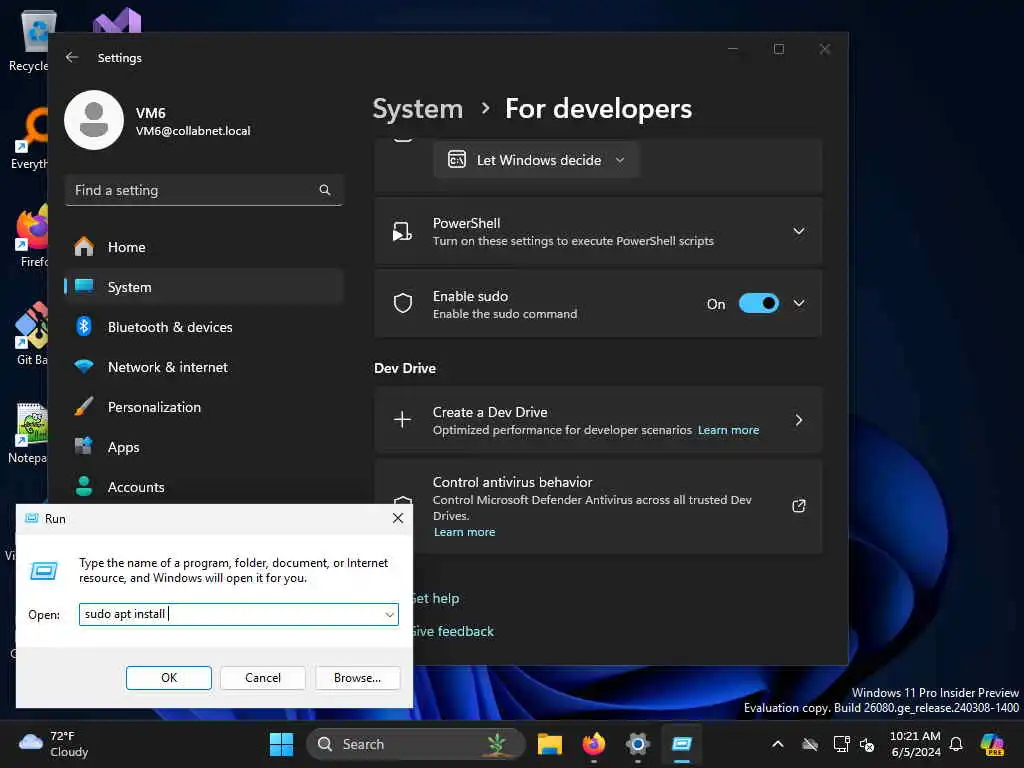This screenshot has width=1024, height=768.
Task: Click the muted volume tray icon
Action: [867, 744]
